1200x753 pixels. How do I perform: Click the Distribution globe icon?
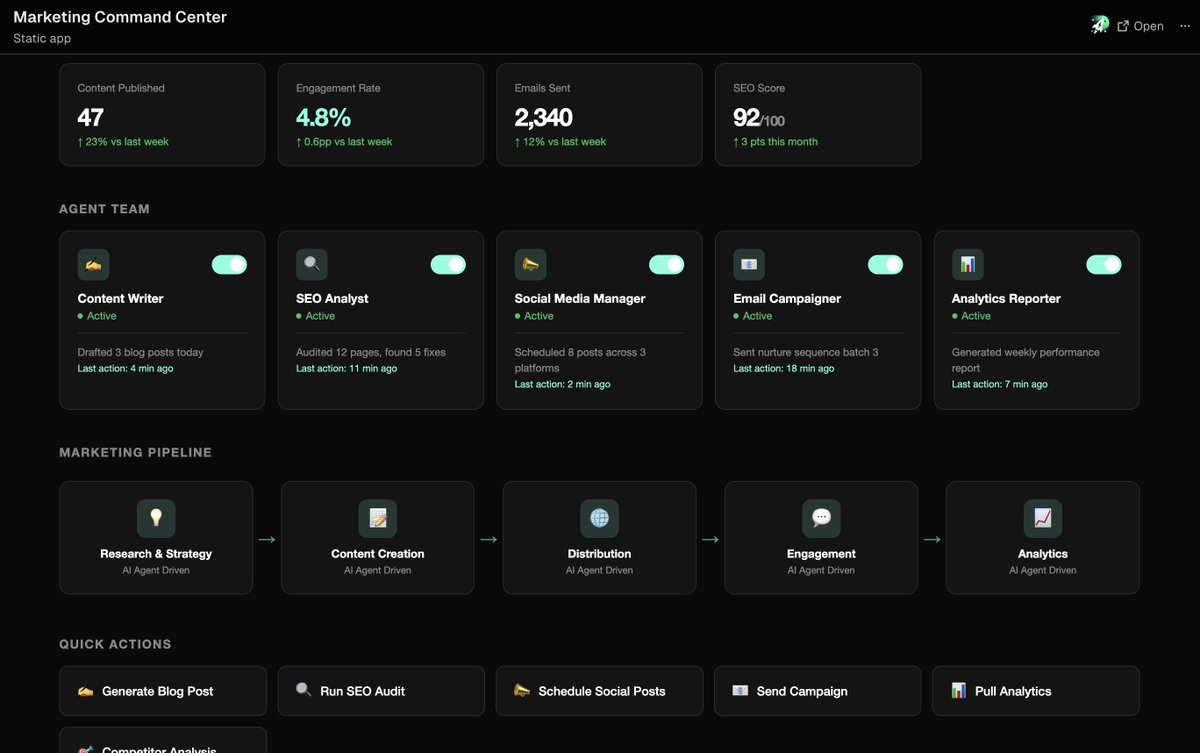point(599,518)
